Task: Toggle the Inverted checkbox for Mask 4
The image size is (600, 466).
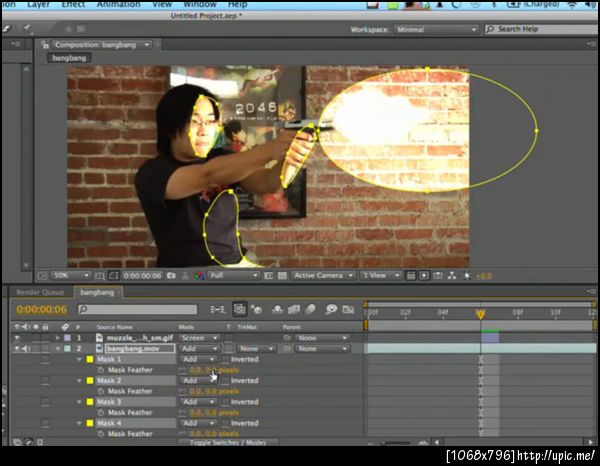Action: click(226, 423)
